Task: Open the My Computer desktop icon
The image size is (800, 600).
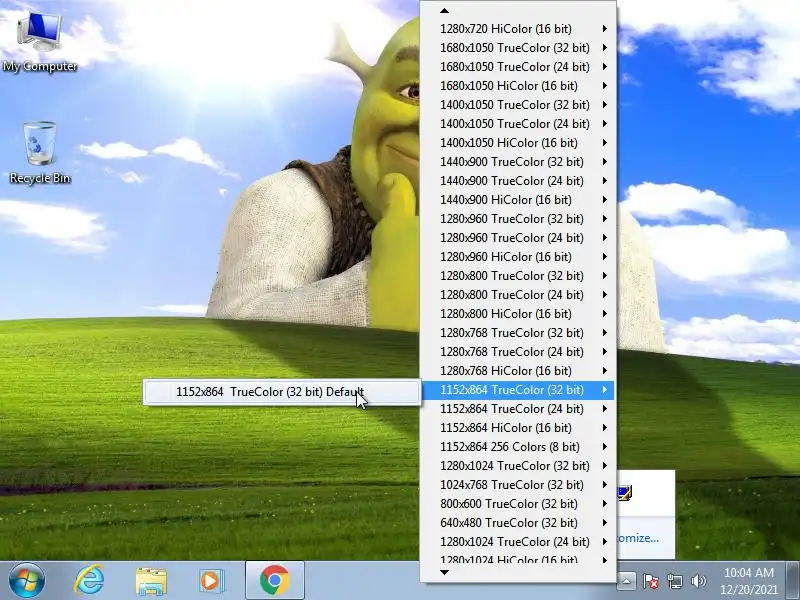Action: pyautogui.click(x=40, y=43)
